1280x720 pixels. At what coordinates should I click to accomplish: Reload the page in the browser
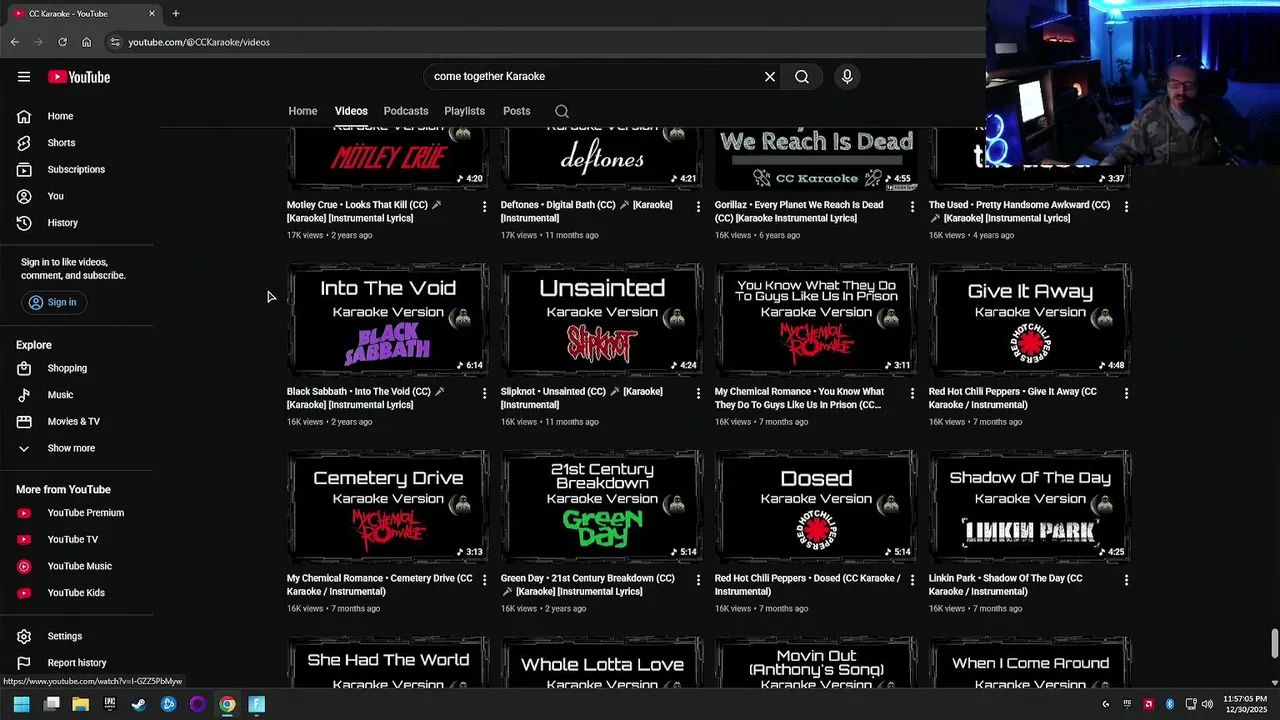(x=62, y=42)
